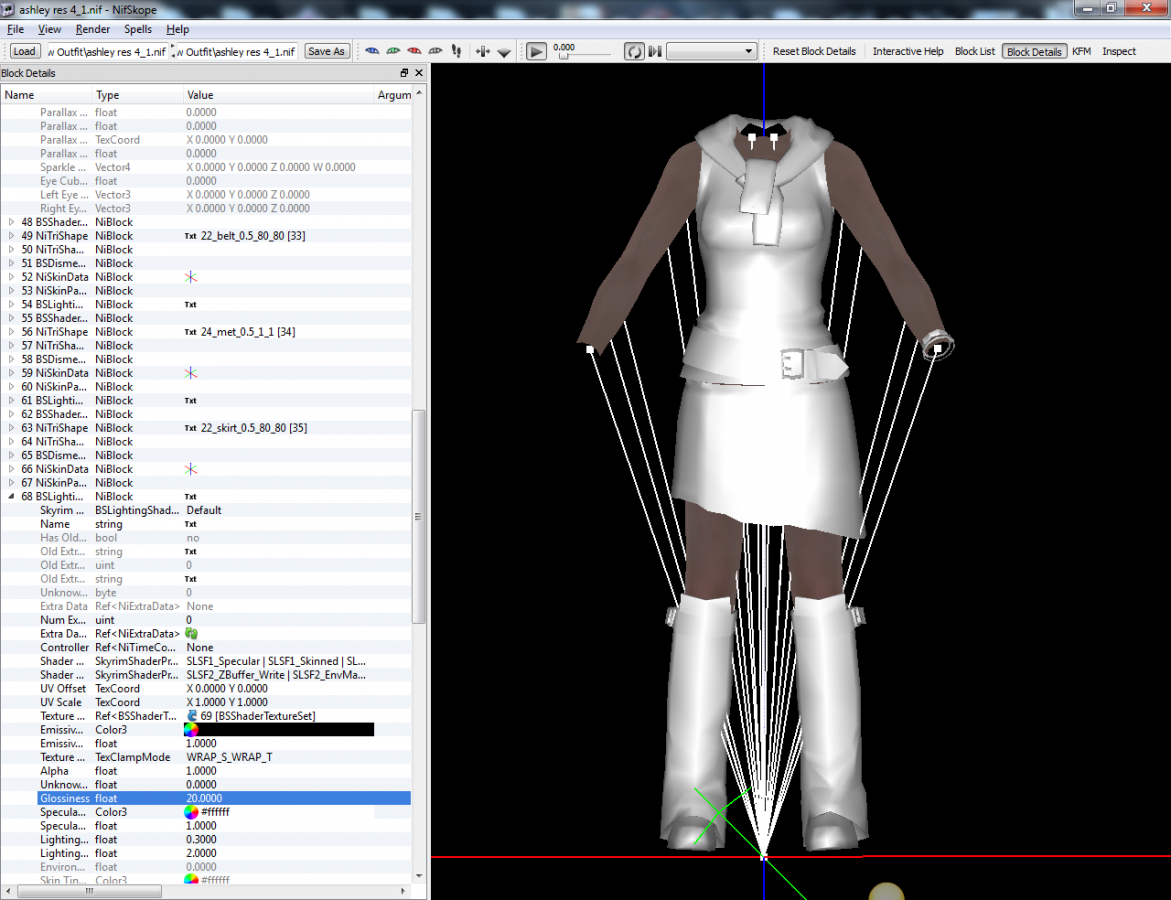Viewport: 1171px width, 900px height.
Task: Click the red eye view icon
Action: click(x=414, y=51)
